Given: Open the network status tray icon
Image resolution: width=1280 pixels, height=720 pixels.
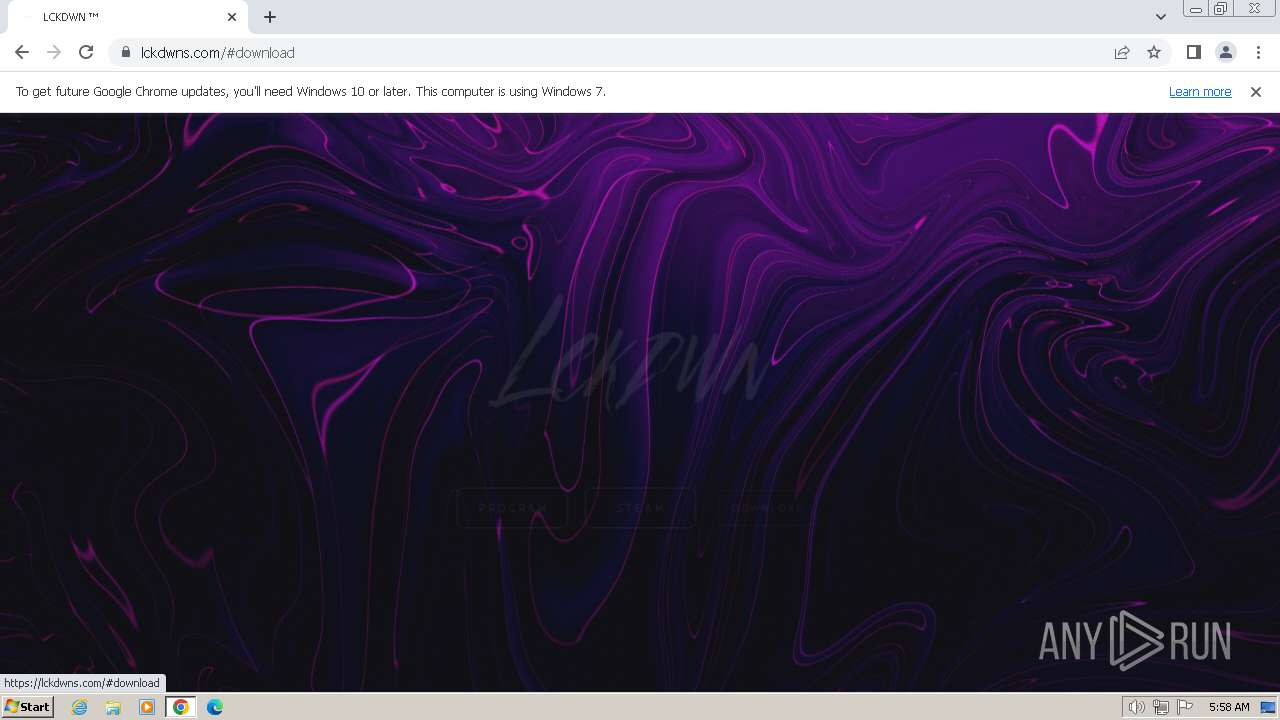Looking at the screenshot, I should coord(1161,707).
